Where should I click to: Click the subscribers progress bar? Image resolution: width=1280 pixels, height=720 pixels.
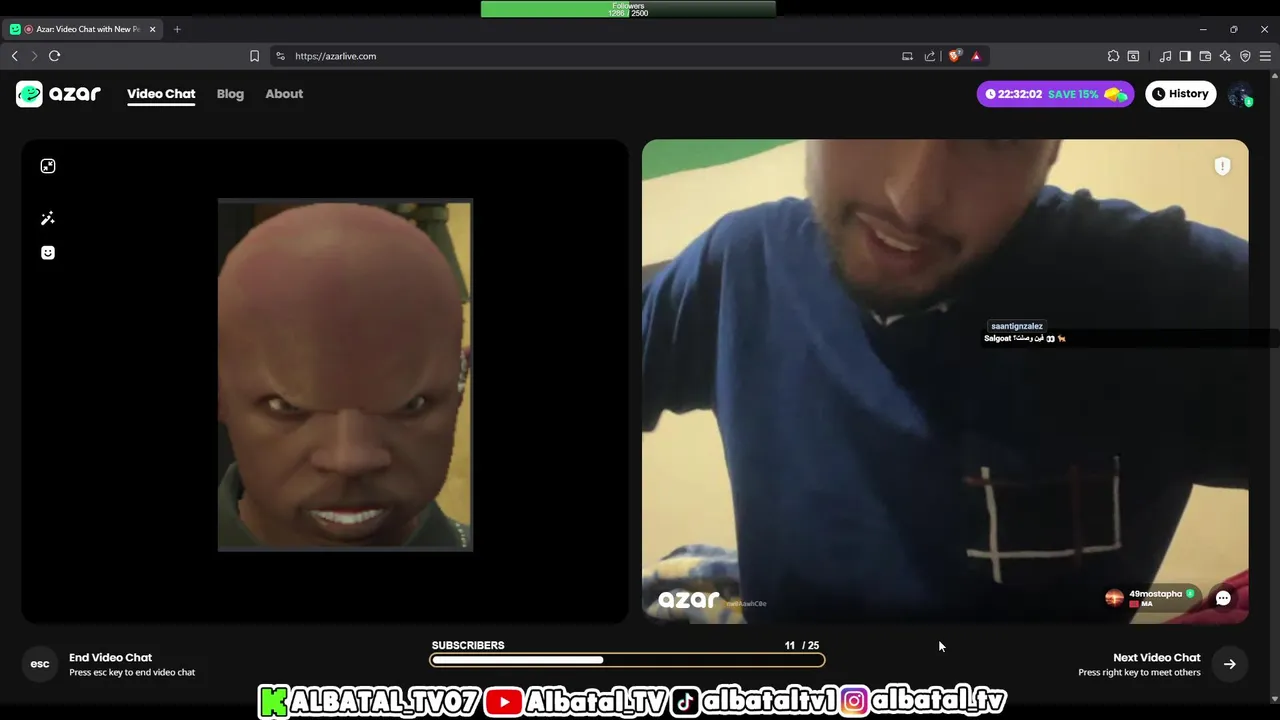(x=627, y=660)
